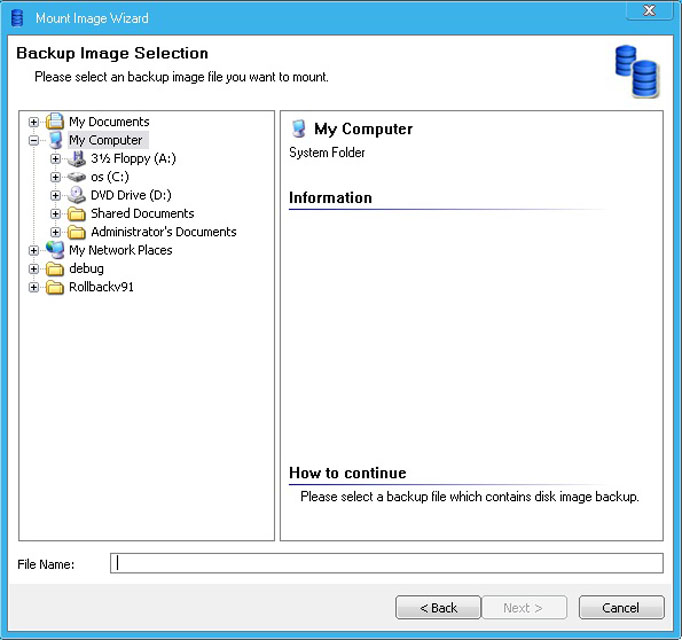Image resolution: width=682 pixels, height=640 pixels.
Task: Click the 'Please select a backup file' hint text
Action: [470, 496]
